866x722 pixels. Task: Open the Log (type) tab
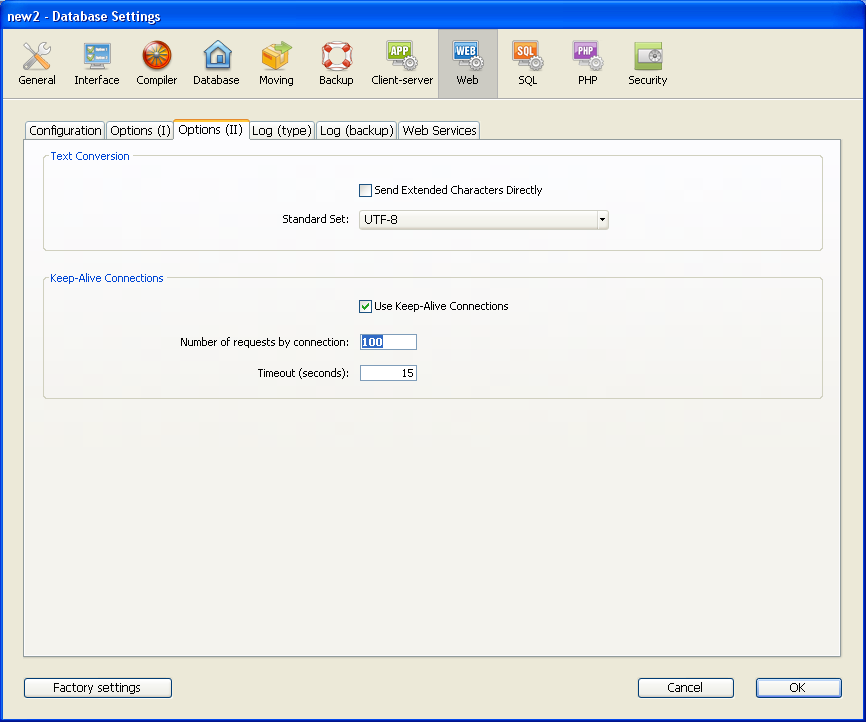[282, 131]
